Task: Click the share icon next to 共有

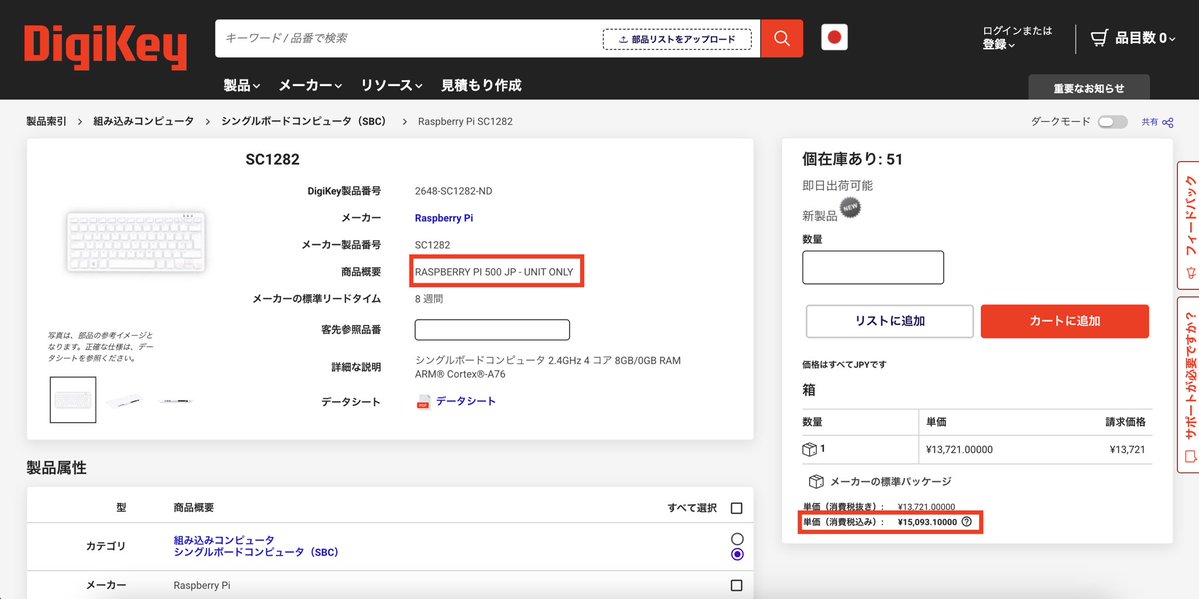Action: 1168,122
